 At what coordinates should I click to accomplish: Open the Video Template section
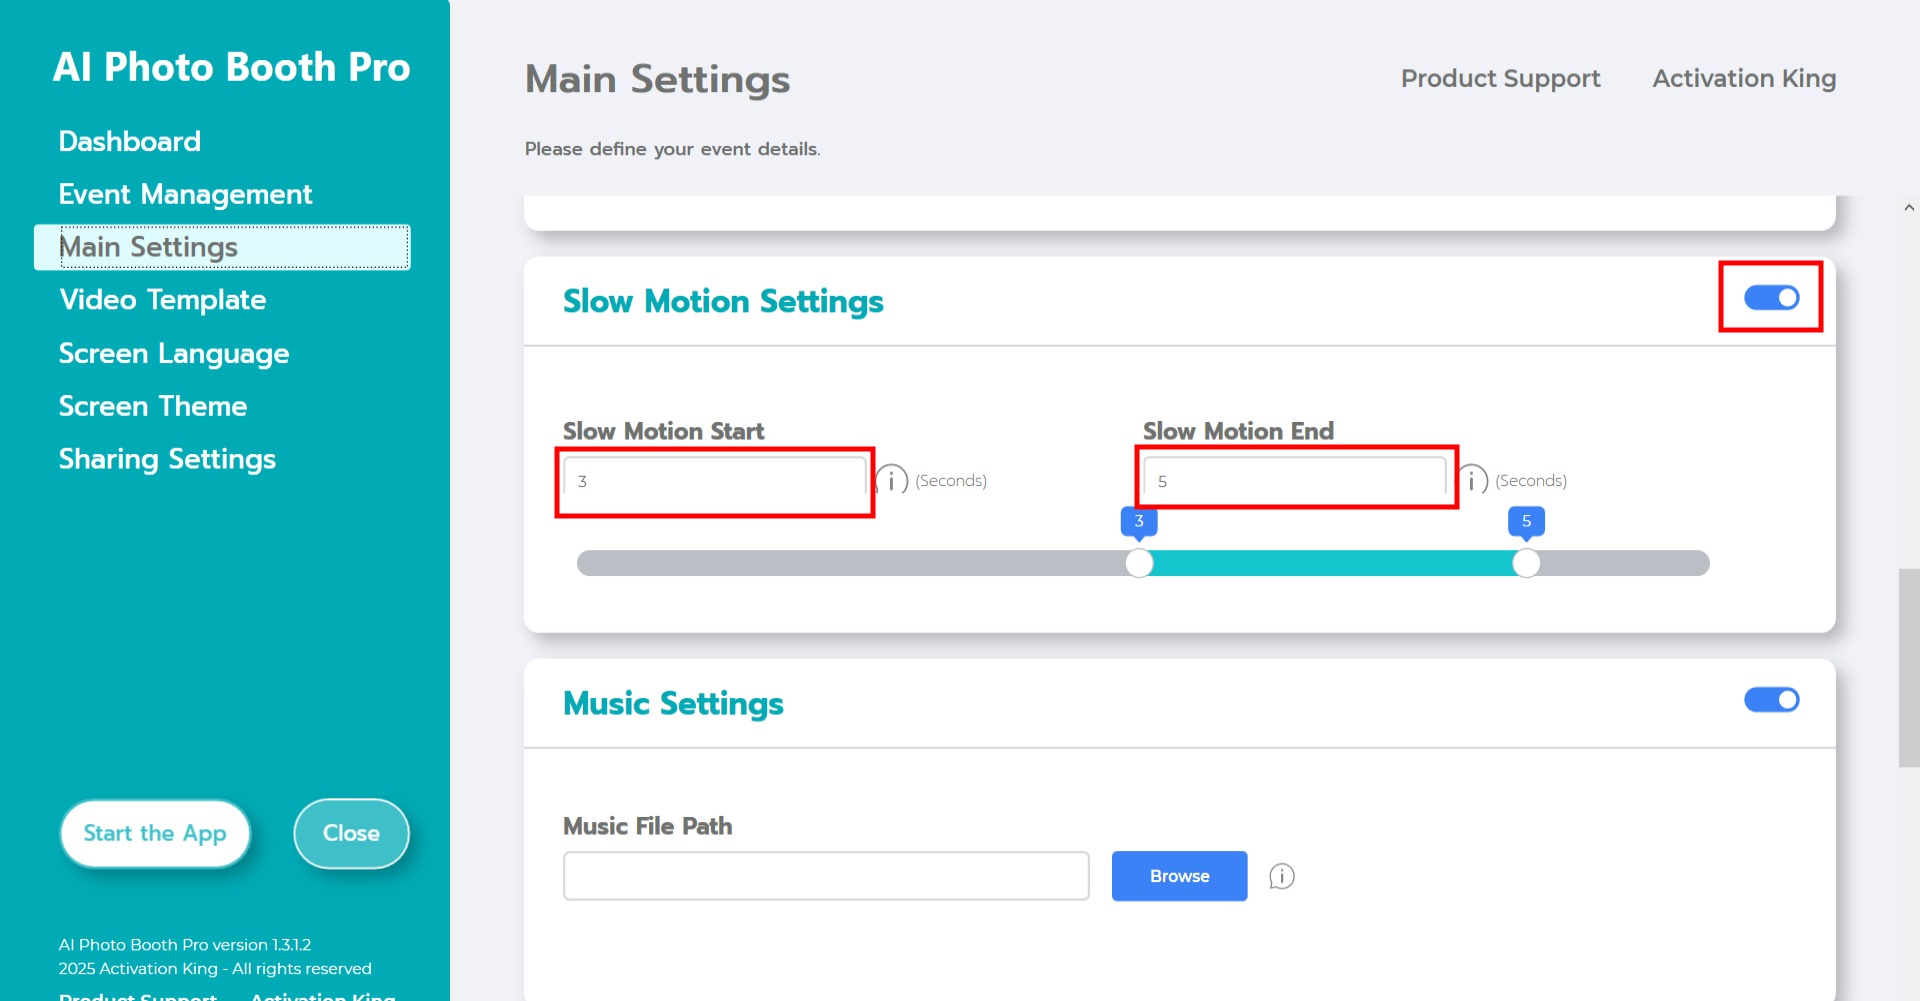click(162, 300)
